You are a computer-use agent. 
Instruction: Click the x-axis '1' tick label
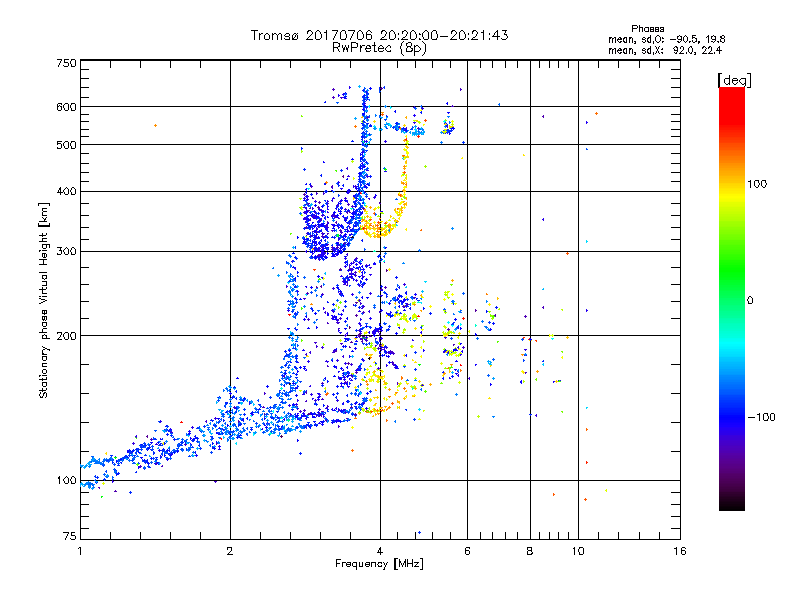pyautogui.click(x=80, y=551)
